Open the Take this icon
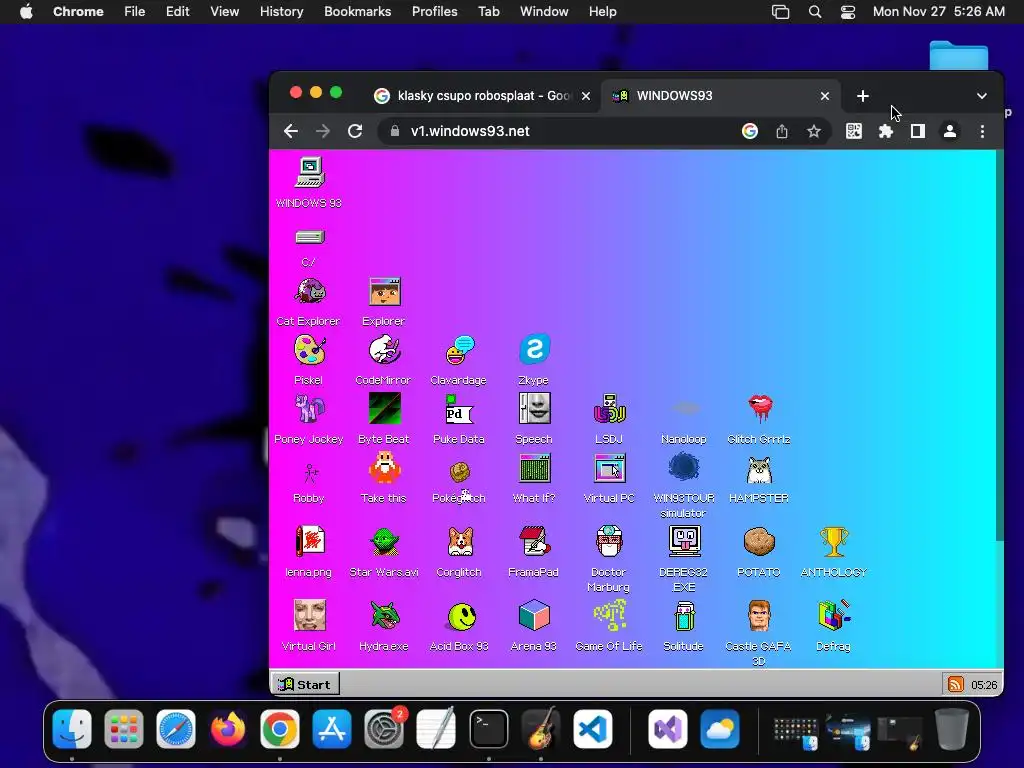Screen dimensions: 1024x768 pyautogui.click(x=384, y=468)
